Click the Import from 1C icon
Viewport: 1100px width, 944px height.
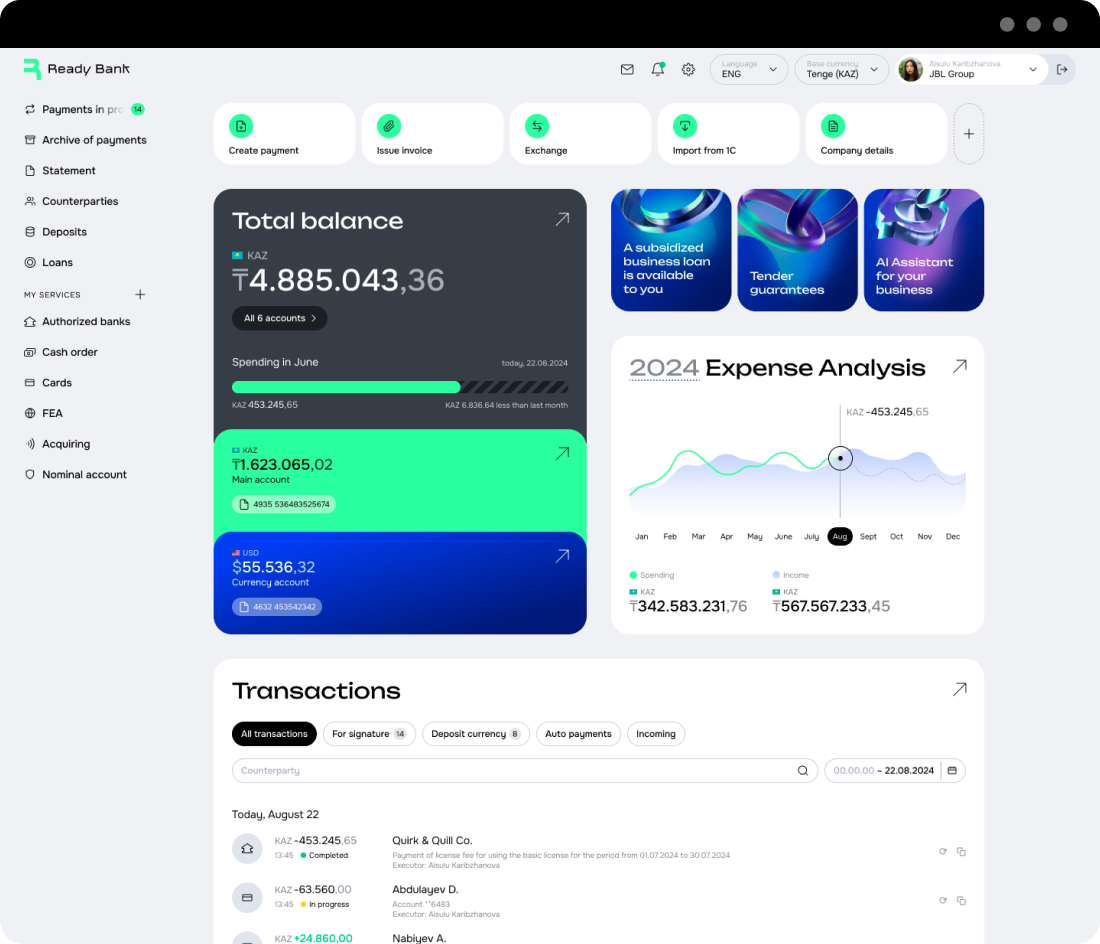tap(684, 126)
